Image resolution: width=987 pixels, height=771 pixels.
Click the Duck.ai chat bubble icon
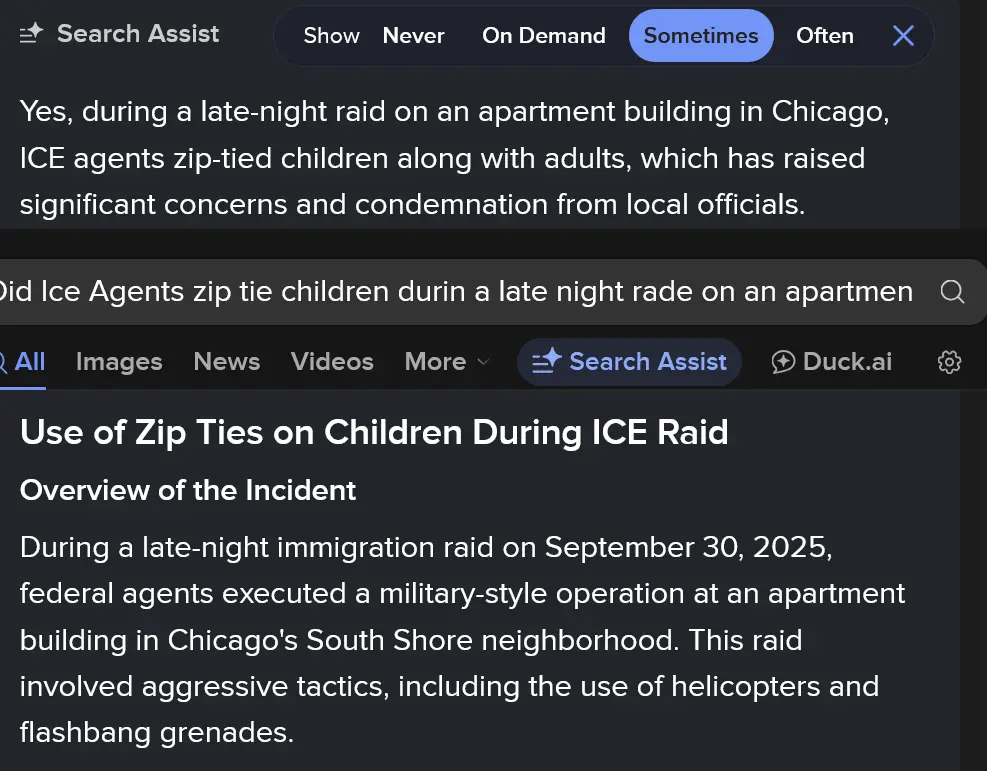point(783,362)
